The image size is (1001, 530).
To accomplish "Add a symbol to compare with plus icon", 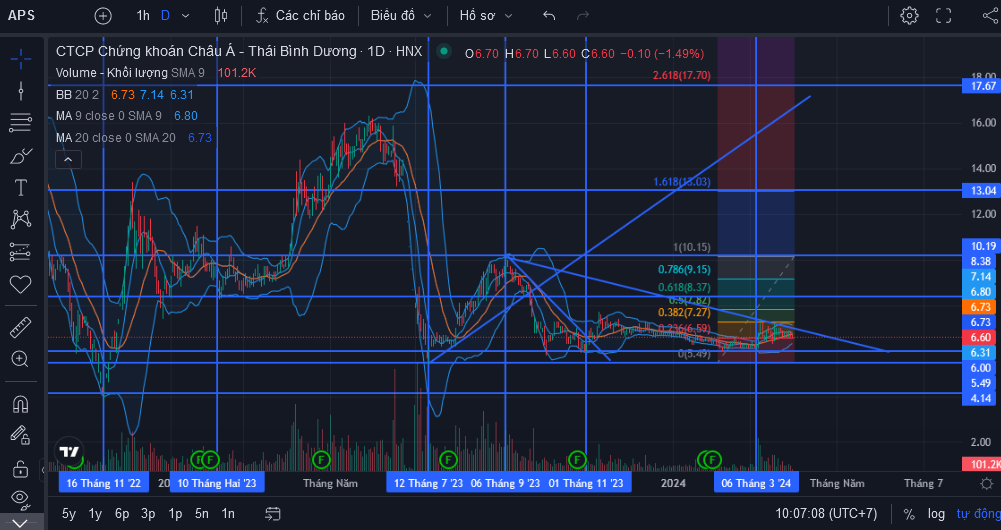I will [x=103, y=16].
